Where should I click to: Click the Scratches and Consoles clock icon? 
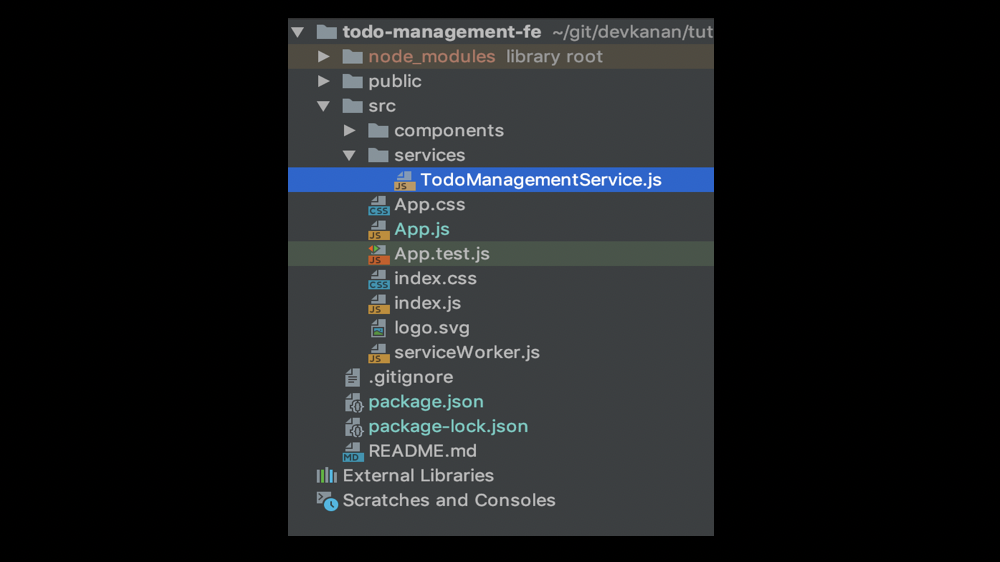[327, 501]
